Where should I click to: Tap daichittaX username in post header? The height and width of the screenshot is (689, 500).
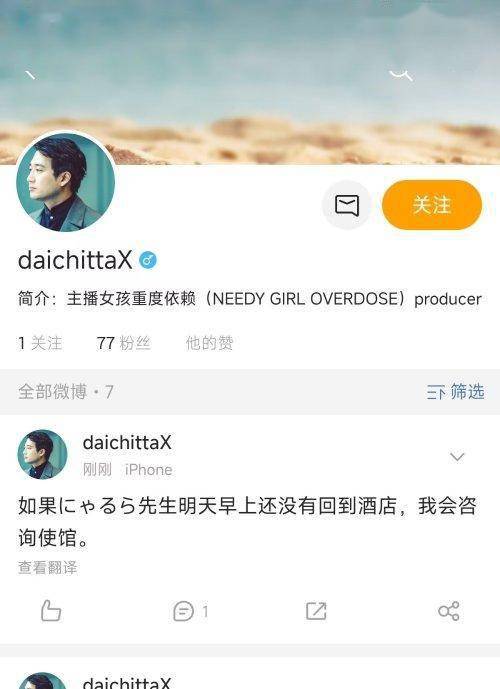[x=127, y=442]
